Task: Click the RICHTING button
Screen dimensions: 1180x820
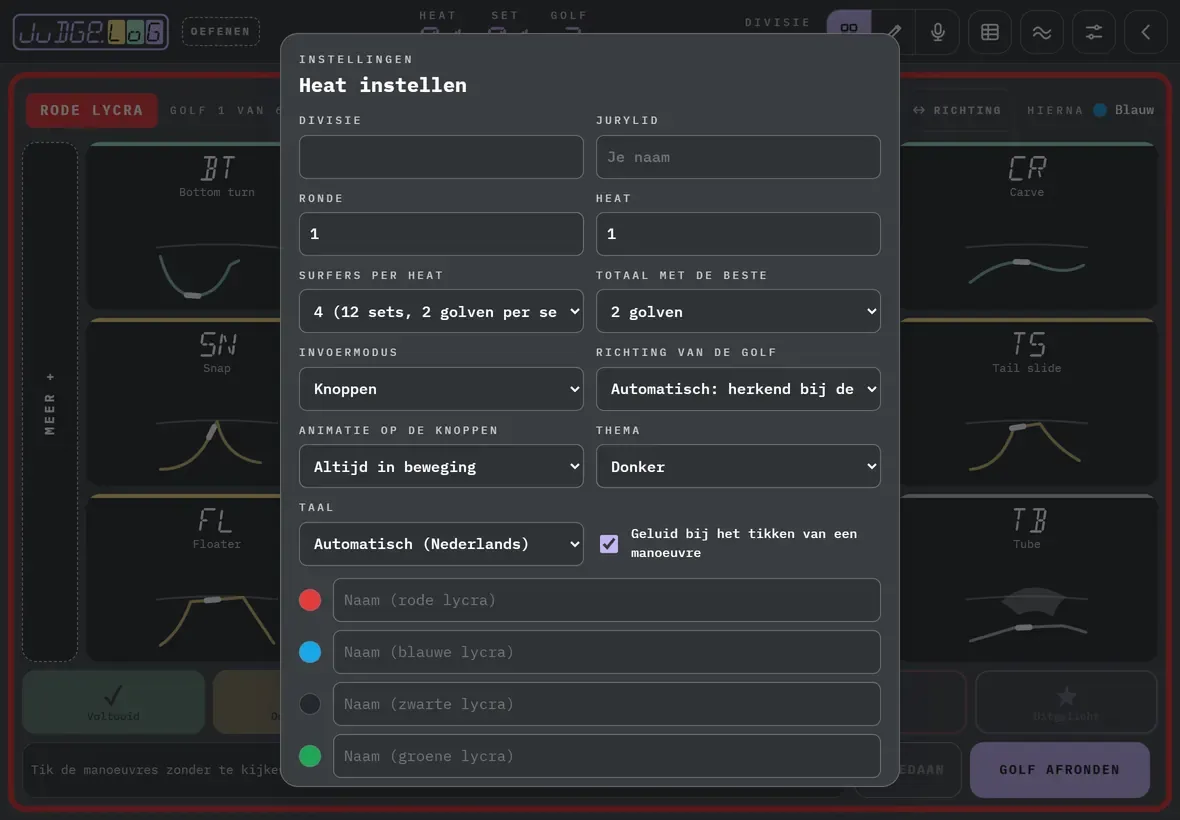Action: tap(957, 110)
